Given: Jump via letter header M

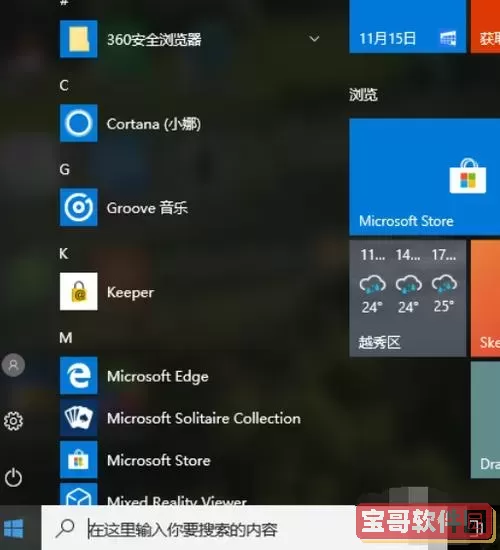Looking at the screenshot, I should tap(66, 338).
